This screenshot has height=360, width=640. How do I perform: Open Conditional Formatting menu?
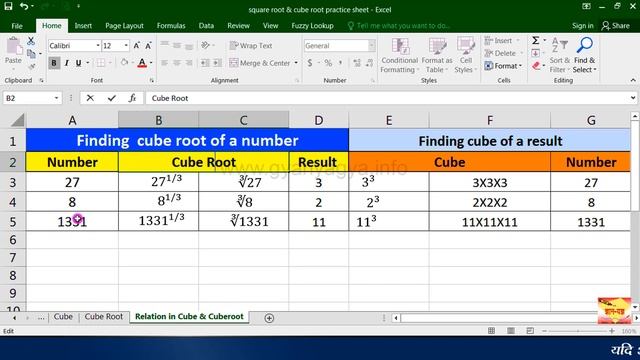[x=399, y=55]
